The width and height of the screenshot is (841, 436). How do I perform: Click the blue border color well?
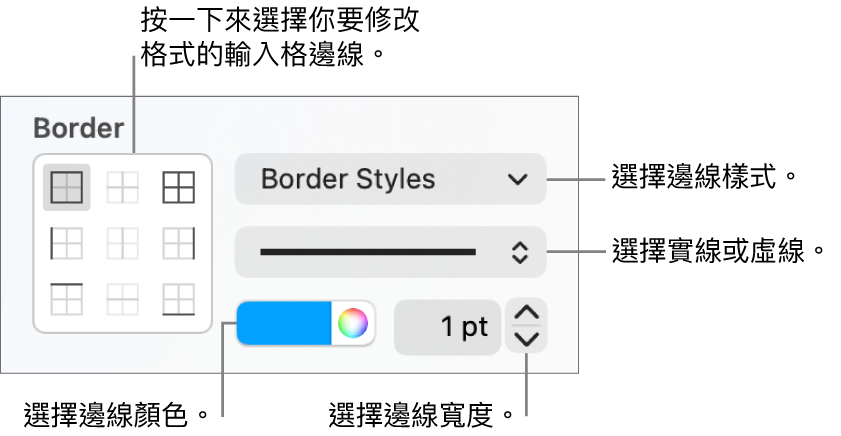284,323
